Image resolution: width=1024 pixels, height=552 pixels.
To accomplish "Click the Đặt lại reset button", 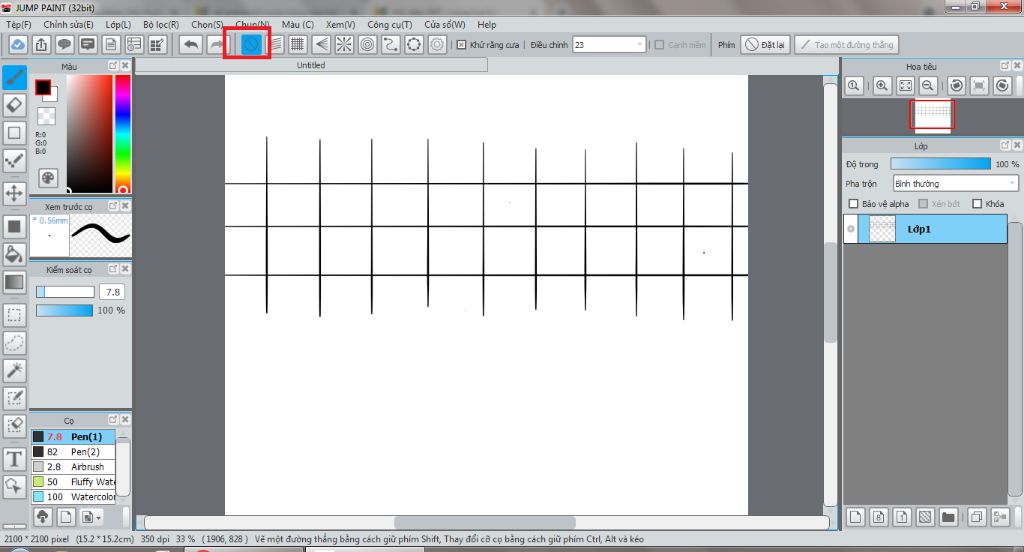I will point(765,45).
